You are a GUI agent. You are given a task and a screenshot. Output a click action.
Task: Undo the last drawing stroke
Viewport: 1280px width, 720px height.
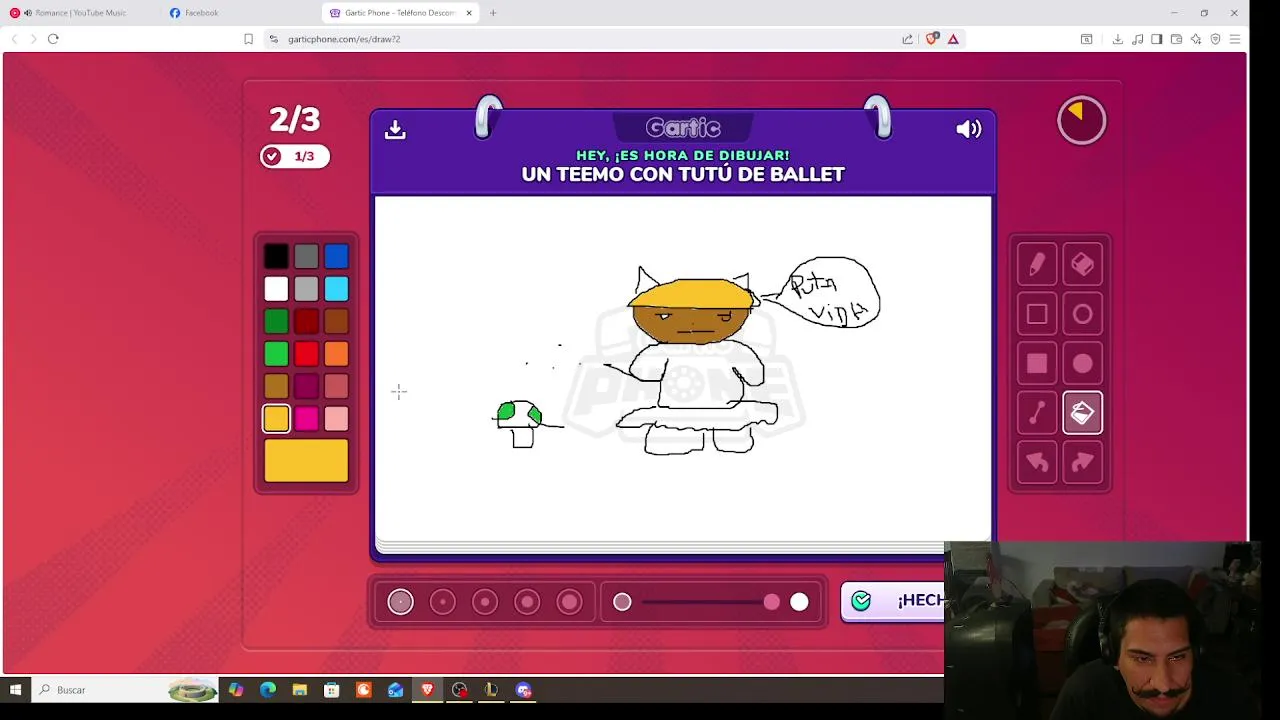(x=1037, y=462)
